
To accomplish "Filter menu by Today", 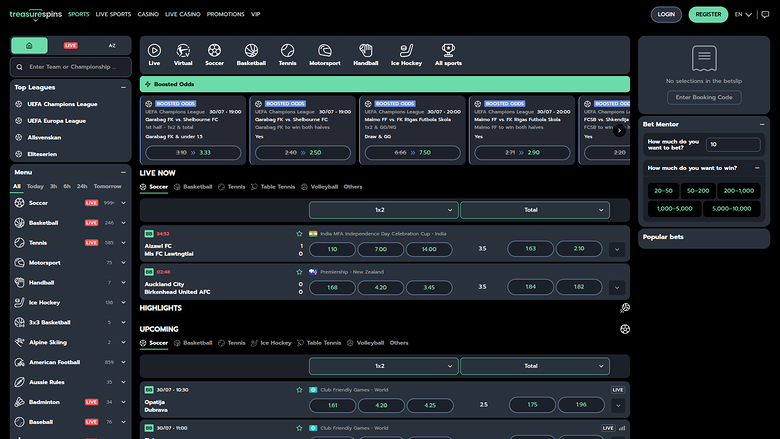I will [x=35, y=186].
